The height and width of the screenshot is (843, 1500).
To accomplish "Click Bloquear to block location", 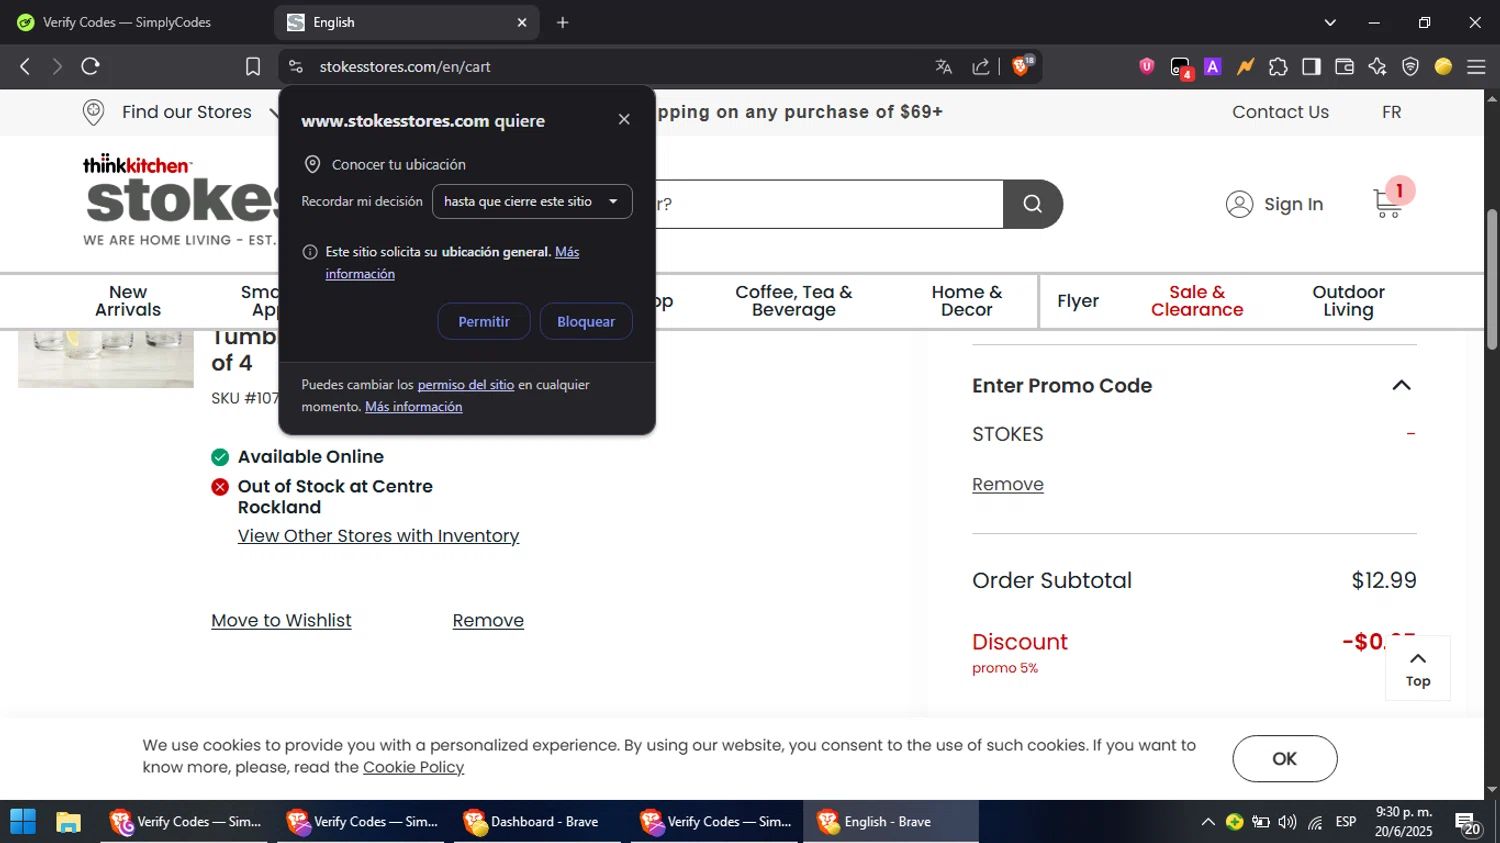I will coord(586,321).
